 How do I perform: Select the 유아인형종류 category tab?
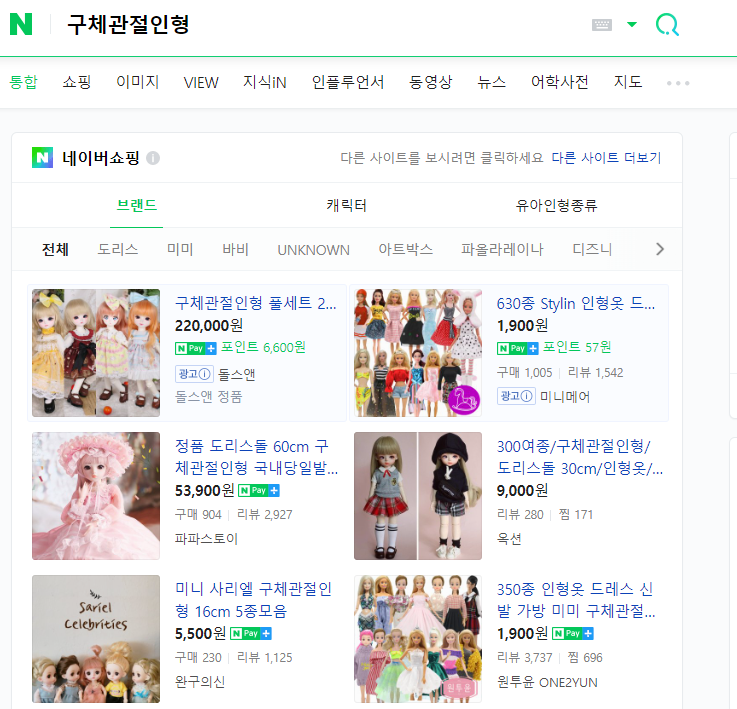556,205
